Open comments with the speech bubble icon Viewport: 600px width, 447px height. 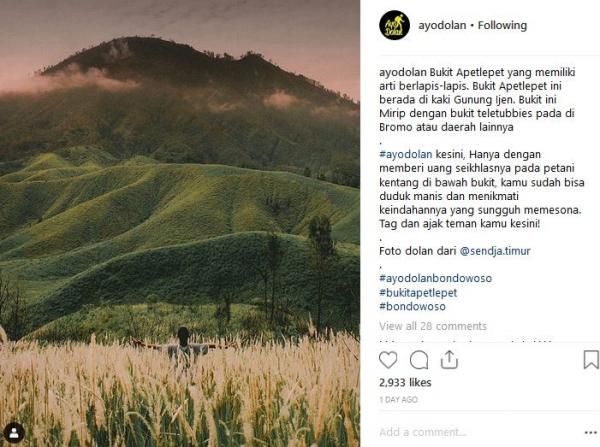[419, 360]
